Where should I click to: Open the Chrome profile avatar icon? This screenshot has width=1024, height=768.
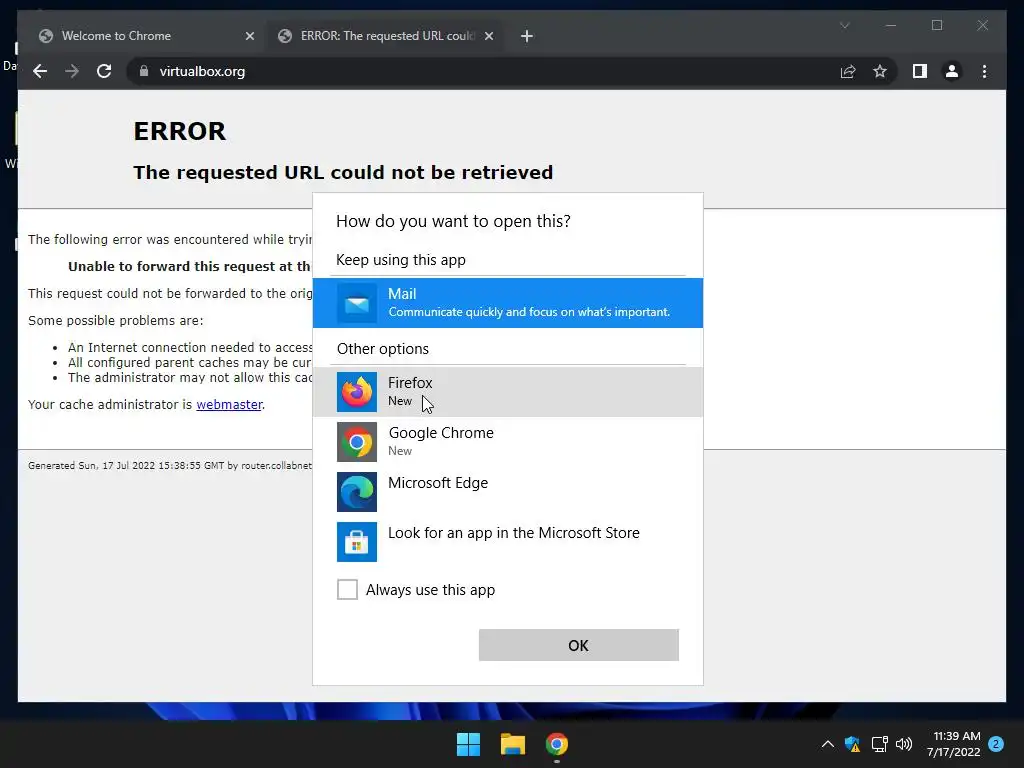tap(952, 71)
